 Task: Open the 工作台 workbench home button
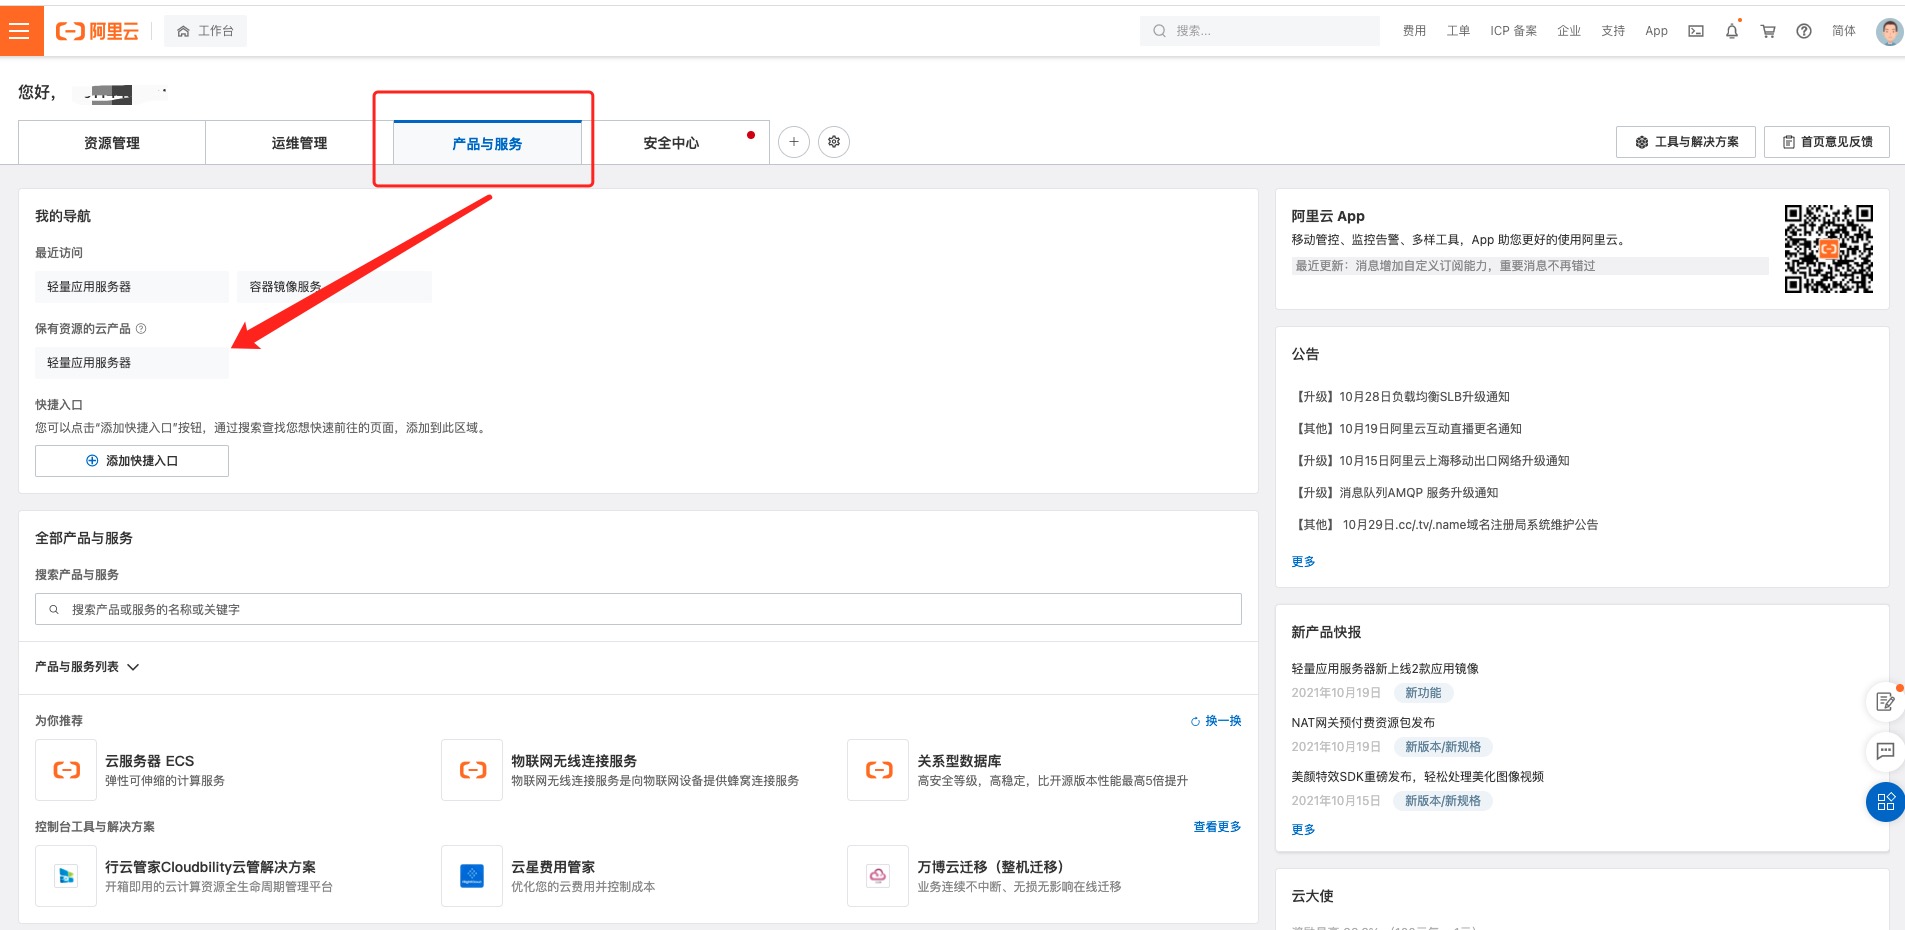205,31
